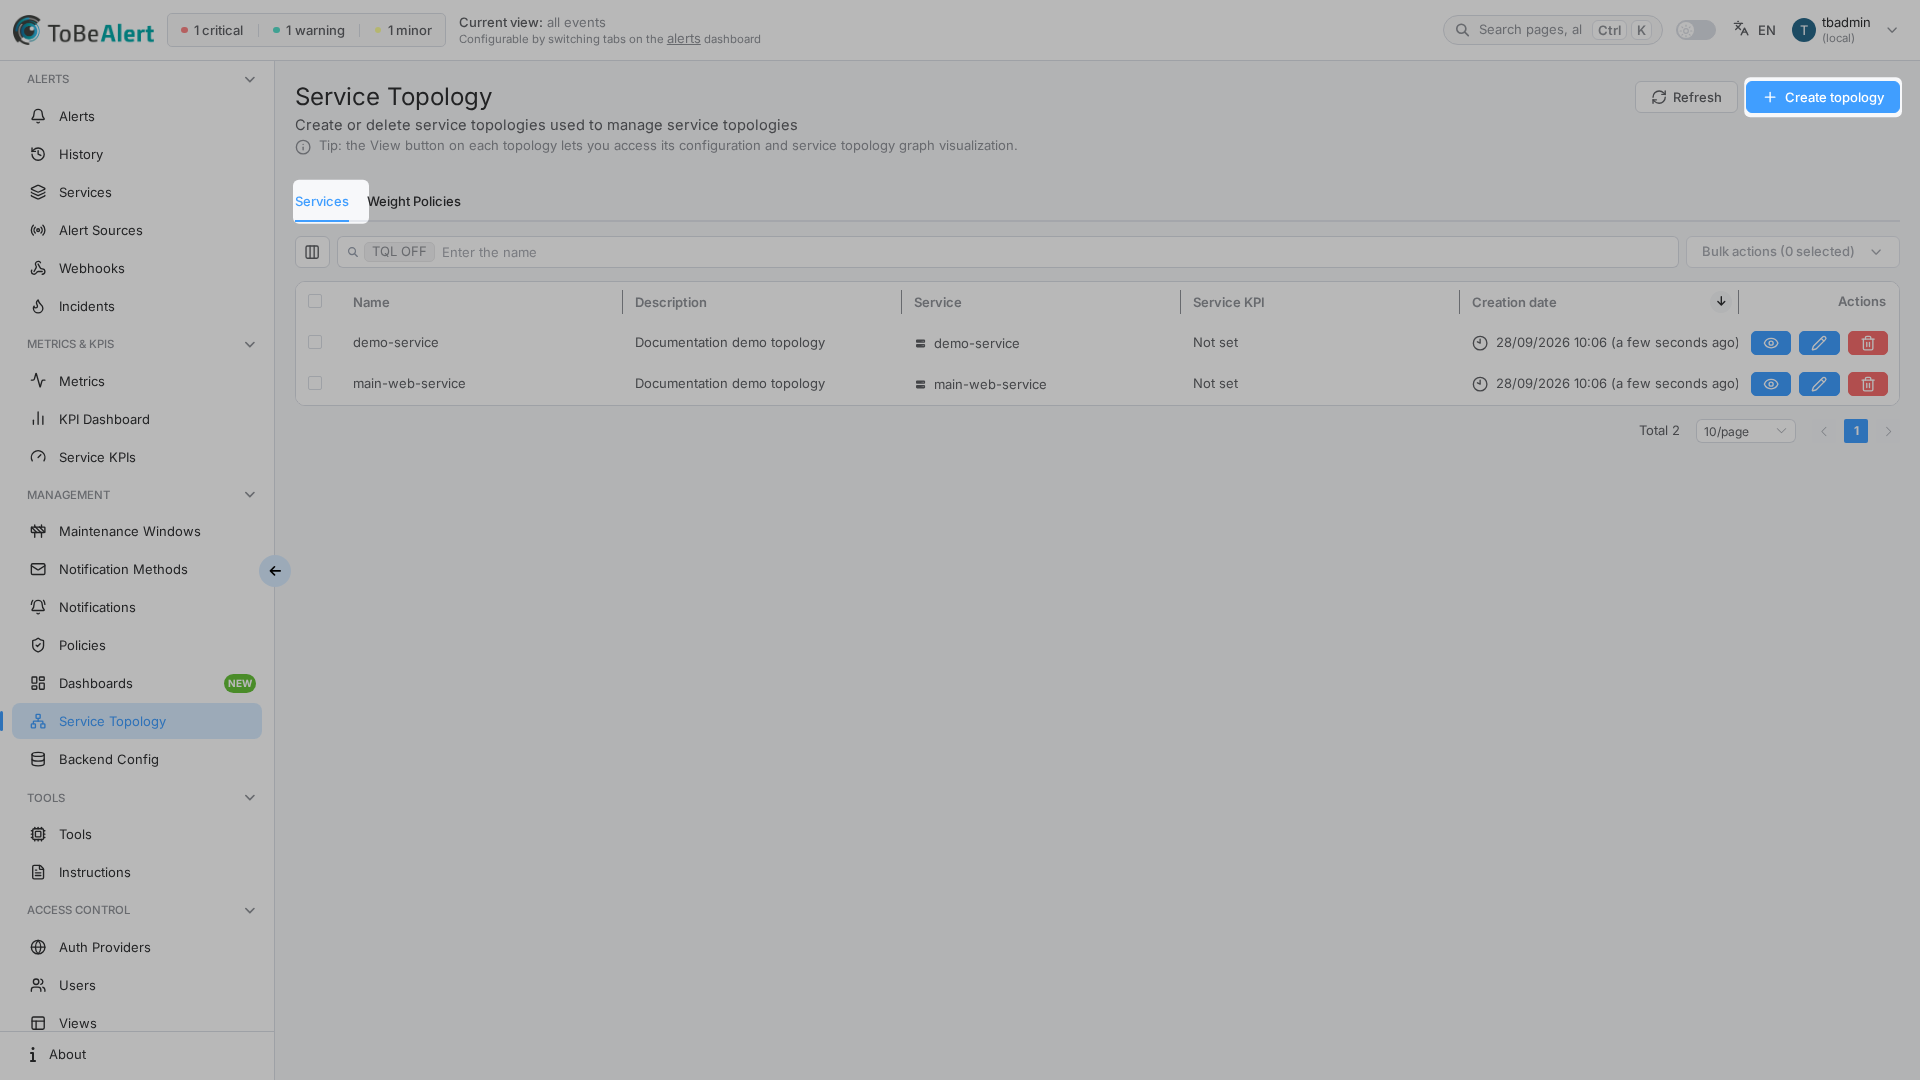This screenshot has height=1080, width=1920.
Task: Click the Webhooks sidebar icon
Action: point(38,268)
